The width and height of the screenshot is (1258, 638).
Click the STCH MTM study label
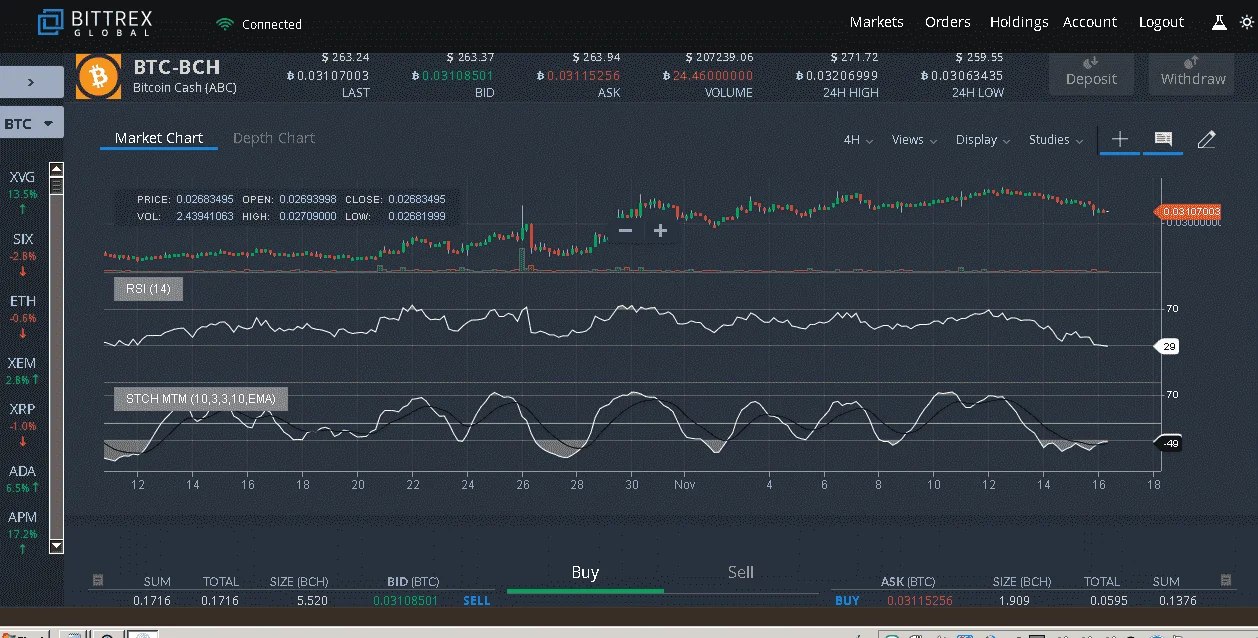pos(201,399)
